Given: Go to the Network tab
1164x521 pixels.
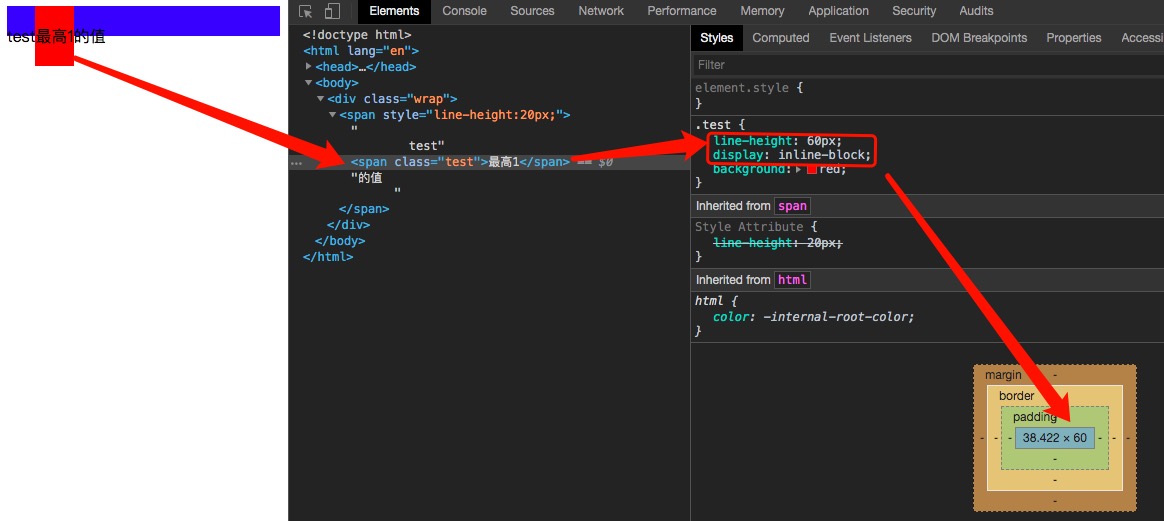Looking at the screenshot, I should (601, 11).
